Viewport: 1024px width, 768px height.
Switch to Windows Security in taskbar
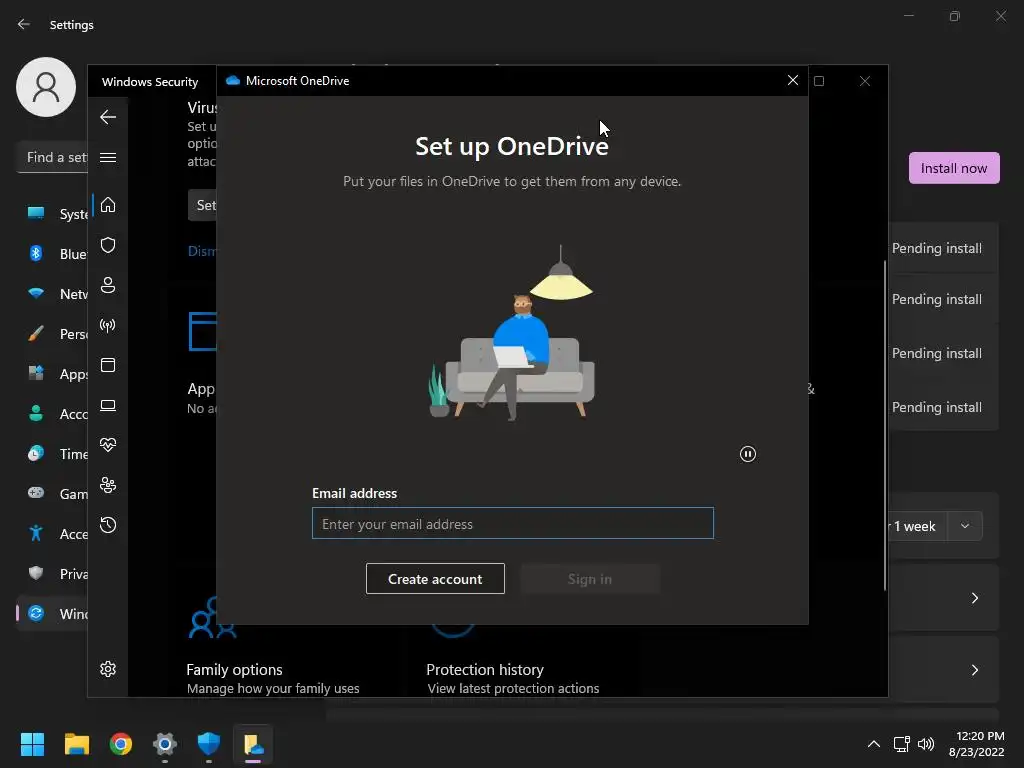[x=209, y=744]
